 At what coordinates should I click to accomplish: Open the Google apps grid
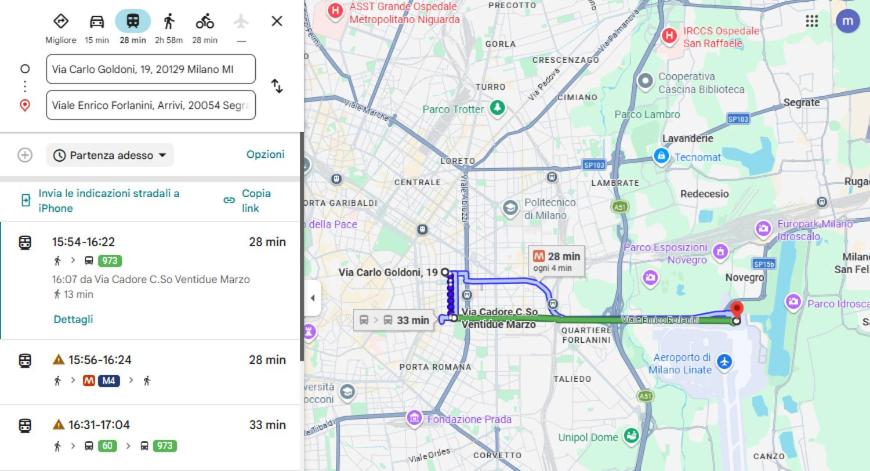812,21
